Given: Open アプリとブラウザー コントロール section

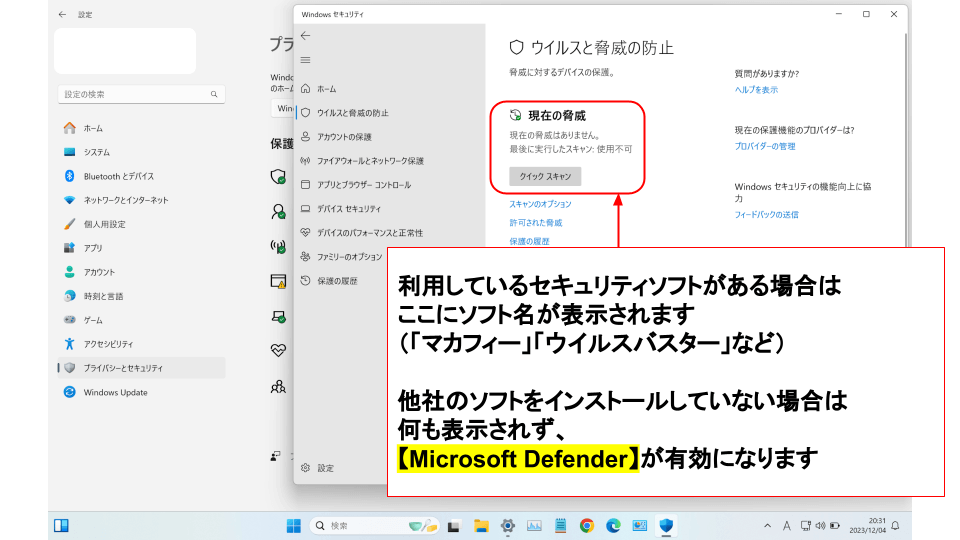Looking at the screenshot, I should (363, 185).
